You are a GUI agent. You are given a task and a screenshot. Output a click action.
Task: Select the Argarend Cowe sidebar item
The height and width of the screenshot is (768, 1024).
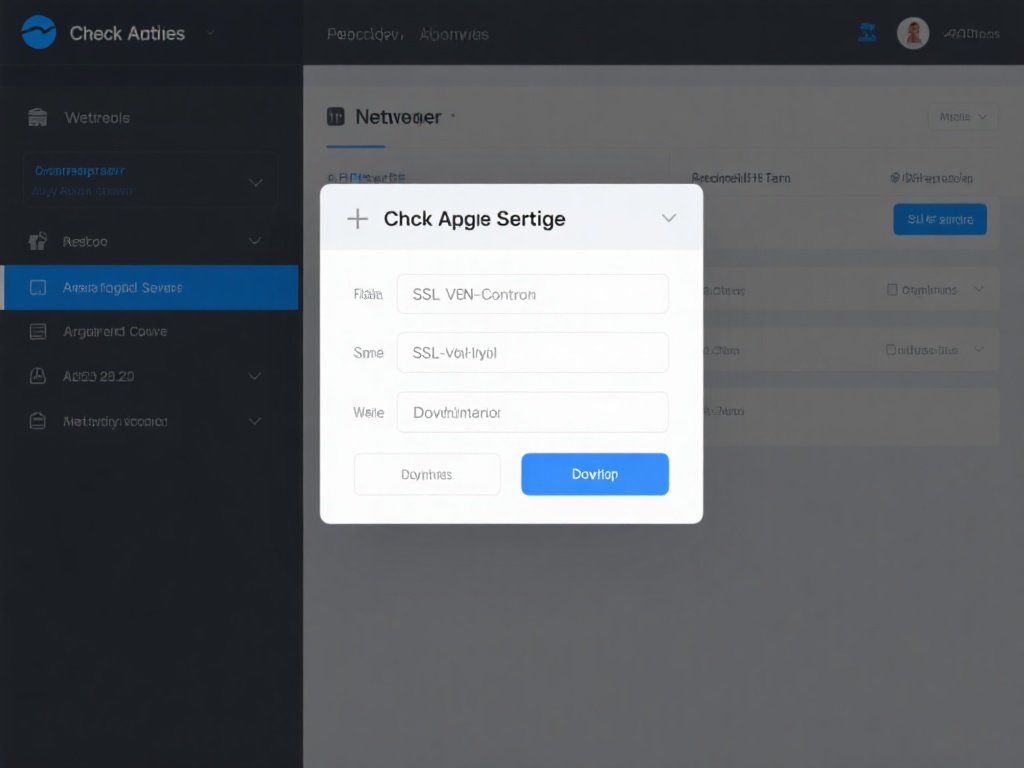tap(115, 332)
